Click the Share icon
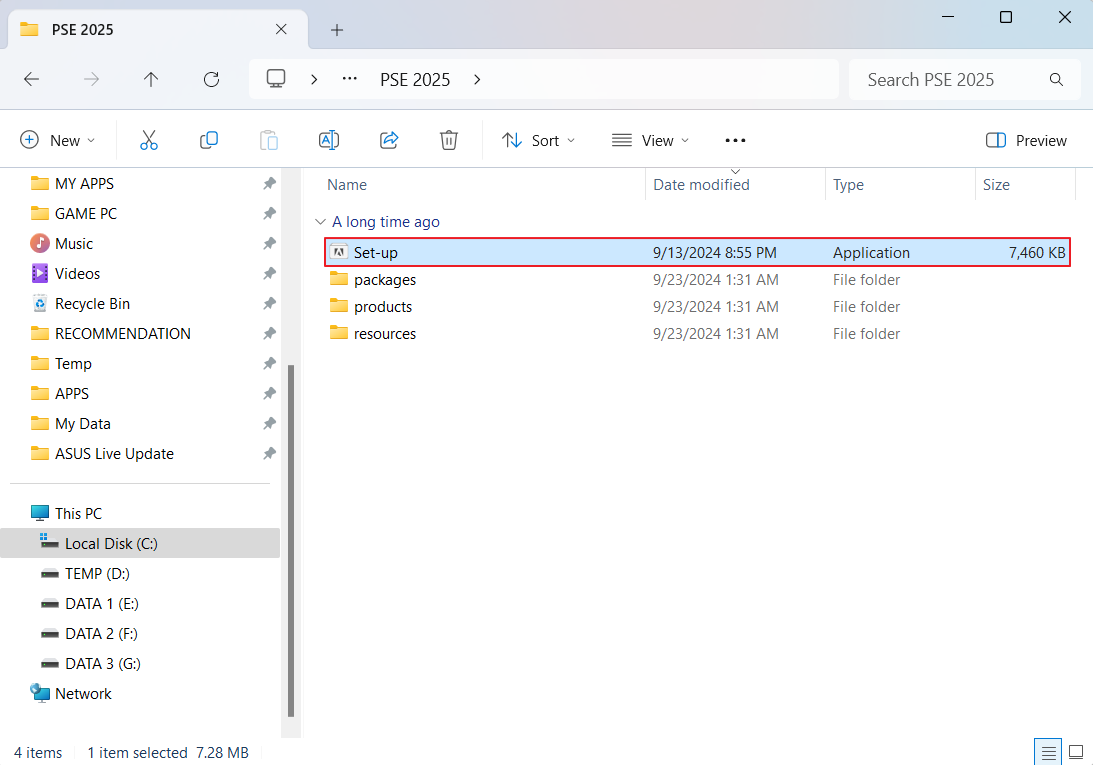Viewport: 1093px width, 765px height. point(389,140)
